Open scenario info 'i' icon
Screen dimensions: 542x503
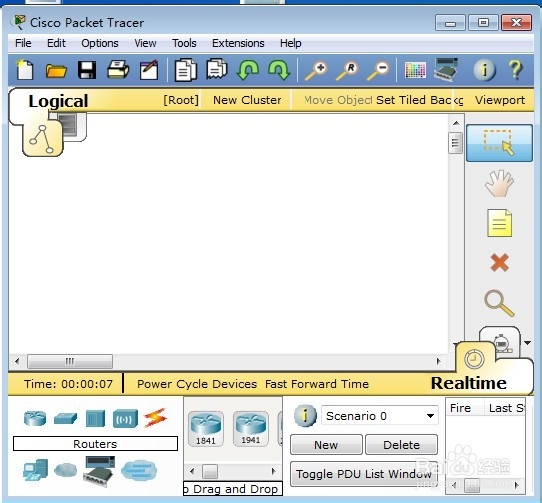305,416
